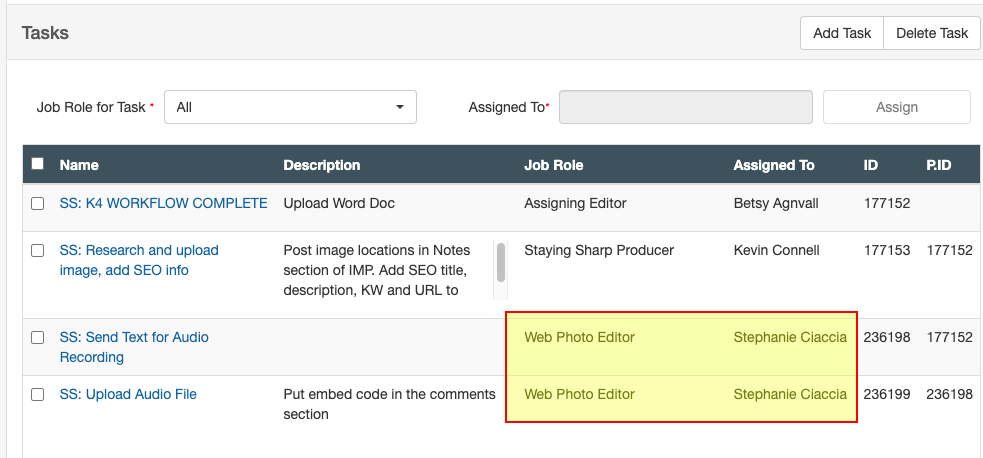Sort by the Name column header
The height and width of the screenshot is (458, 983).
pyautogui.click(x=79, y=165)
